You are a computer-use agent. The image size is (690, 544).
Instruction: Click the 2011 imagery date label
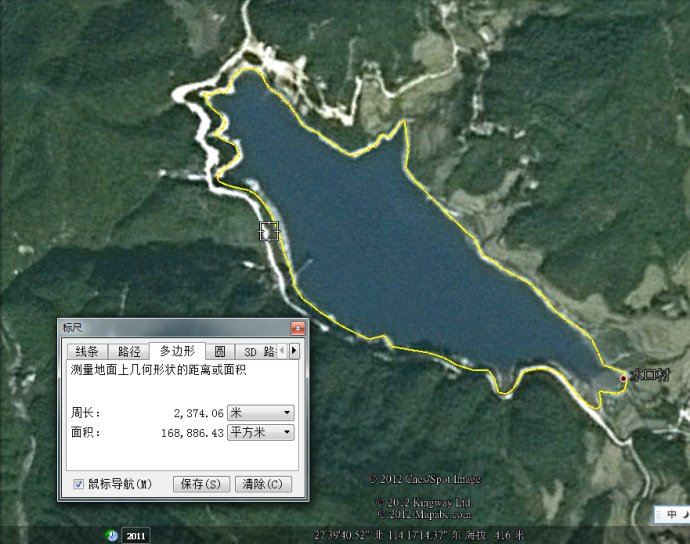tap(136, 536)
